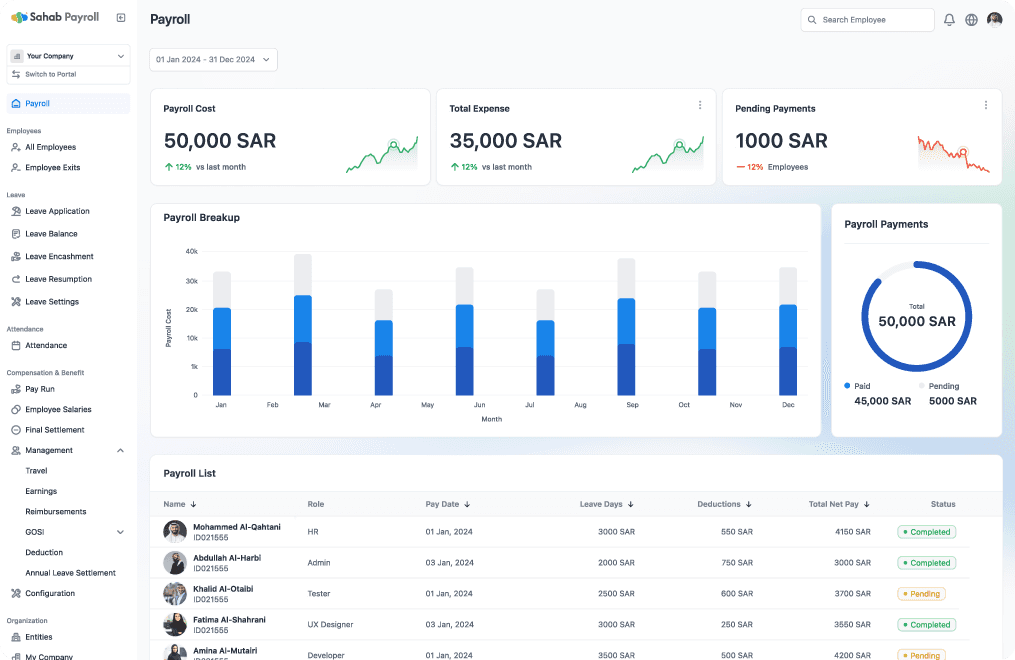Collapse the sidebar using the panel icon
This screenshot has width=1015, height=660.
pyautogui.click(x=121, y=17)
